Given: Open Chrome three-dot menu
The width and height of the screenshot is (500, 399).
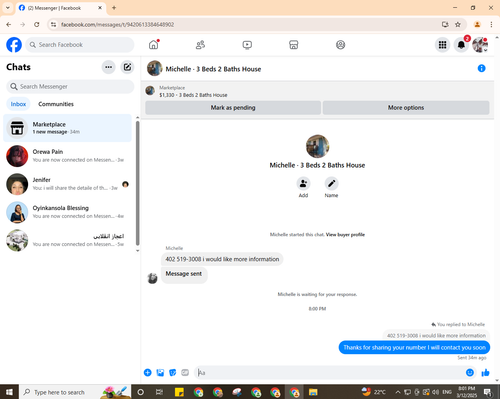Looking at the screenshot, I should pyautogui.click(x=491, y=24).
